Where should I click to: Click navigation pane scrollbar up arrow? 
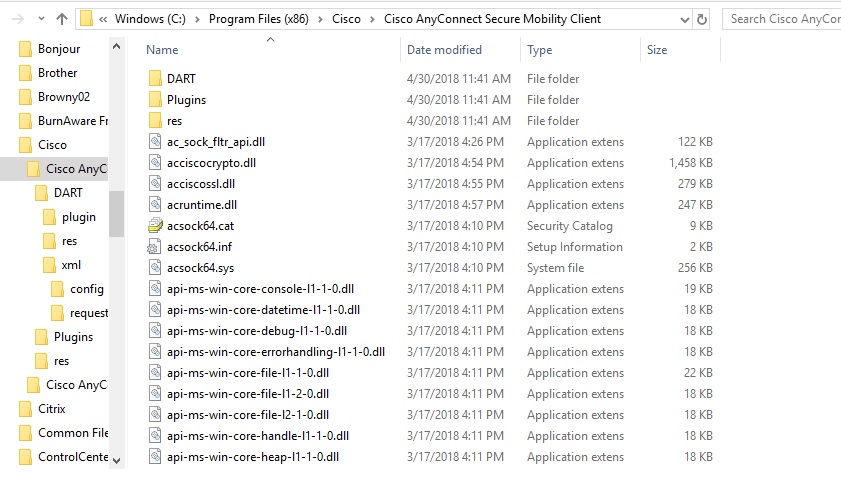pyautogui.click(x=116, y=47)
